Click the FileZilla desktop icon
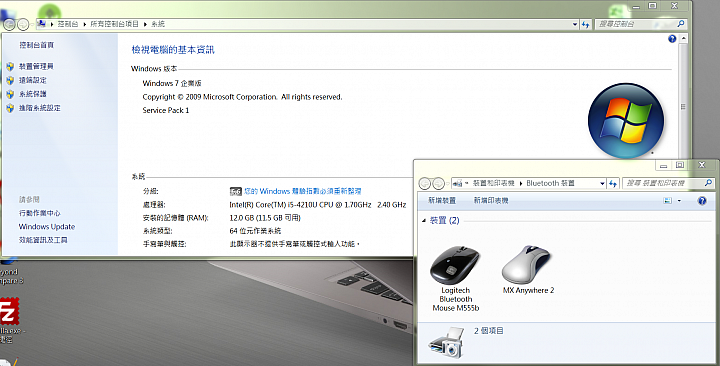The height and width of the screenshot is (366, 720). (9, 311)
